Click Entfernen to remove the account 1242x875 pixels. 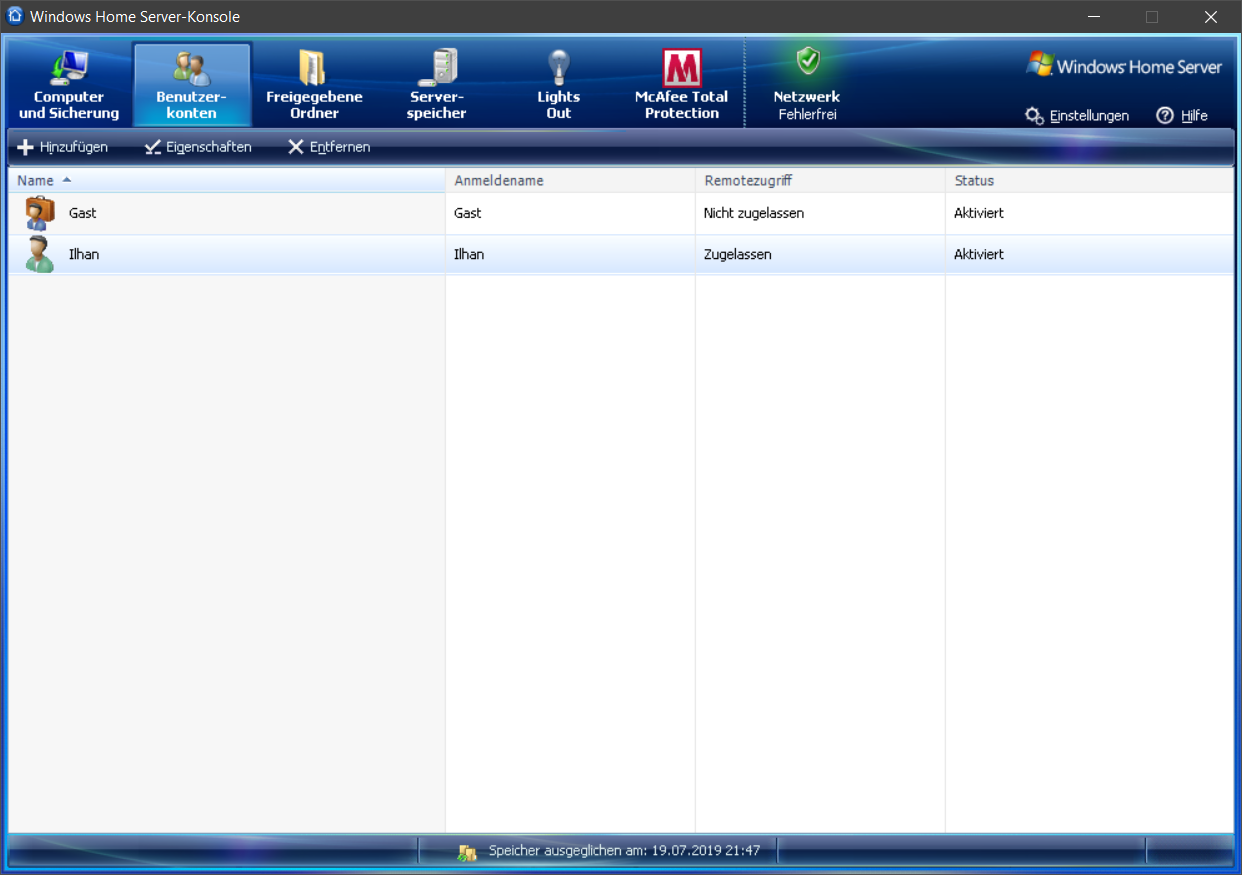pyautogui.click(x=329, y=147)
